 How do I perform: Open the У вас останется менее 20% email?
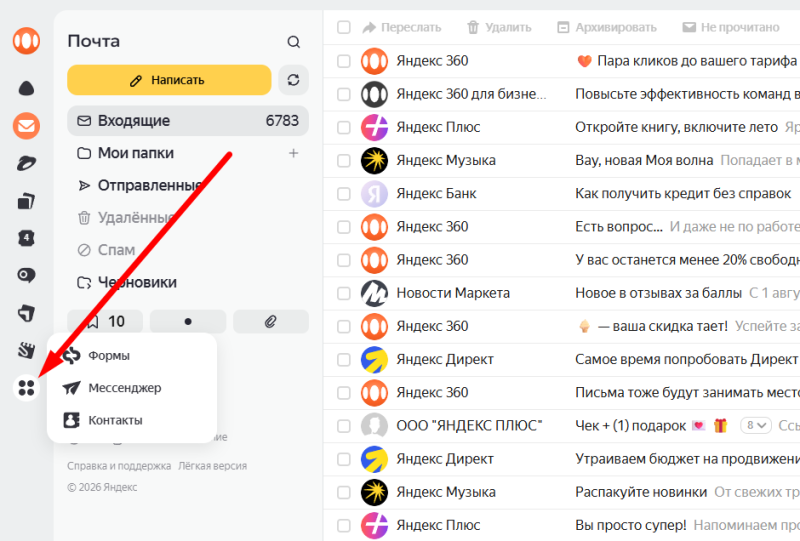(x=561, y=260)
